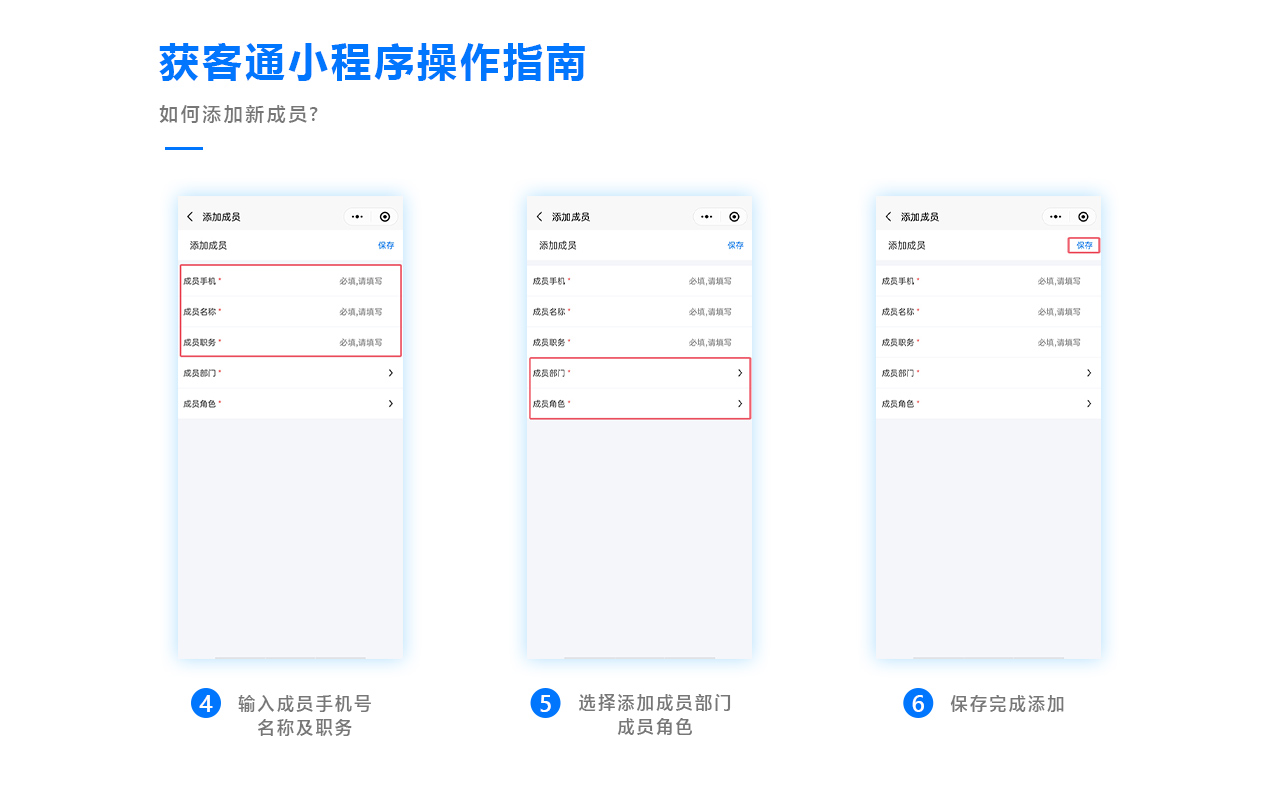Fill the 成员手机 field in step 6 phone
The width and height of the screenshot is (1280, 800).
[x=988, y=281]
